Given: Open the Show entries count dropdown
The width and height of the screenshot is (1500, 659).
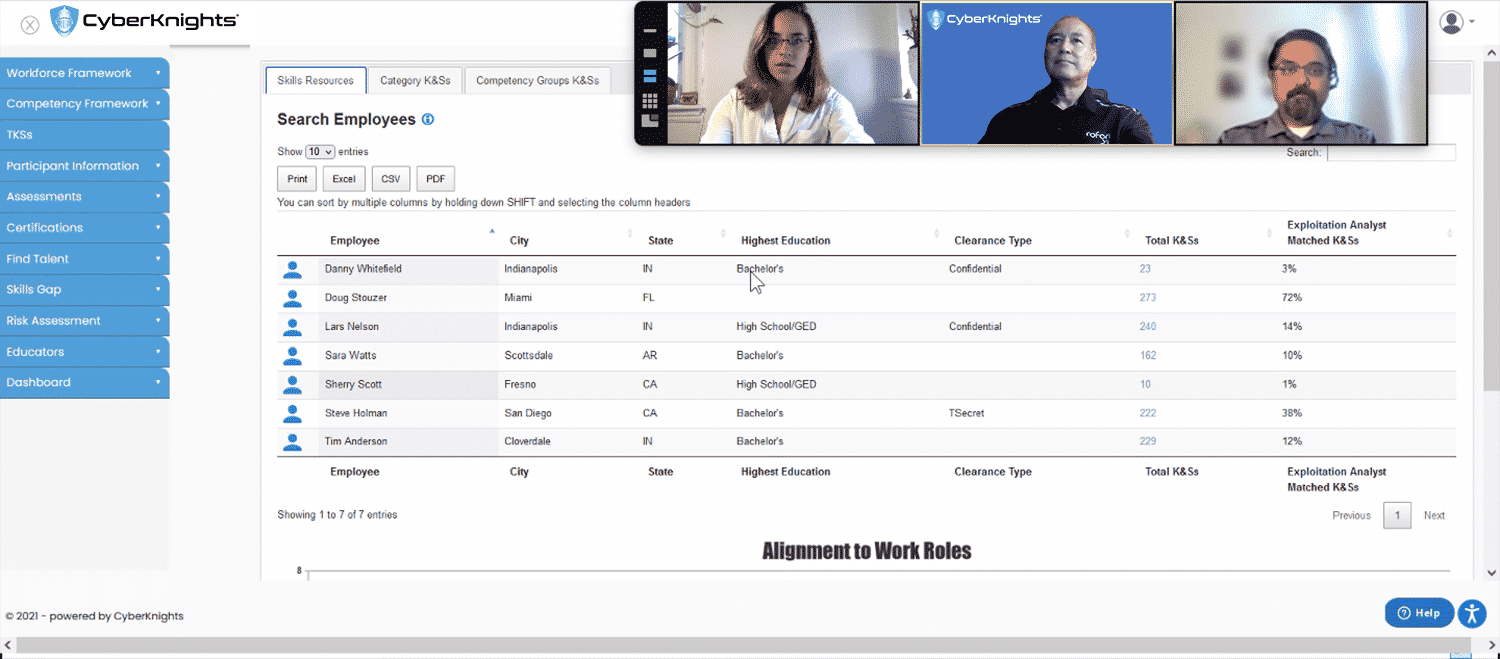Looking at the screenshot, I should [x=320, y=152].
